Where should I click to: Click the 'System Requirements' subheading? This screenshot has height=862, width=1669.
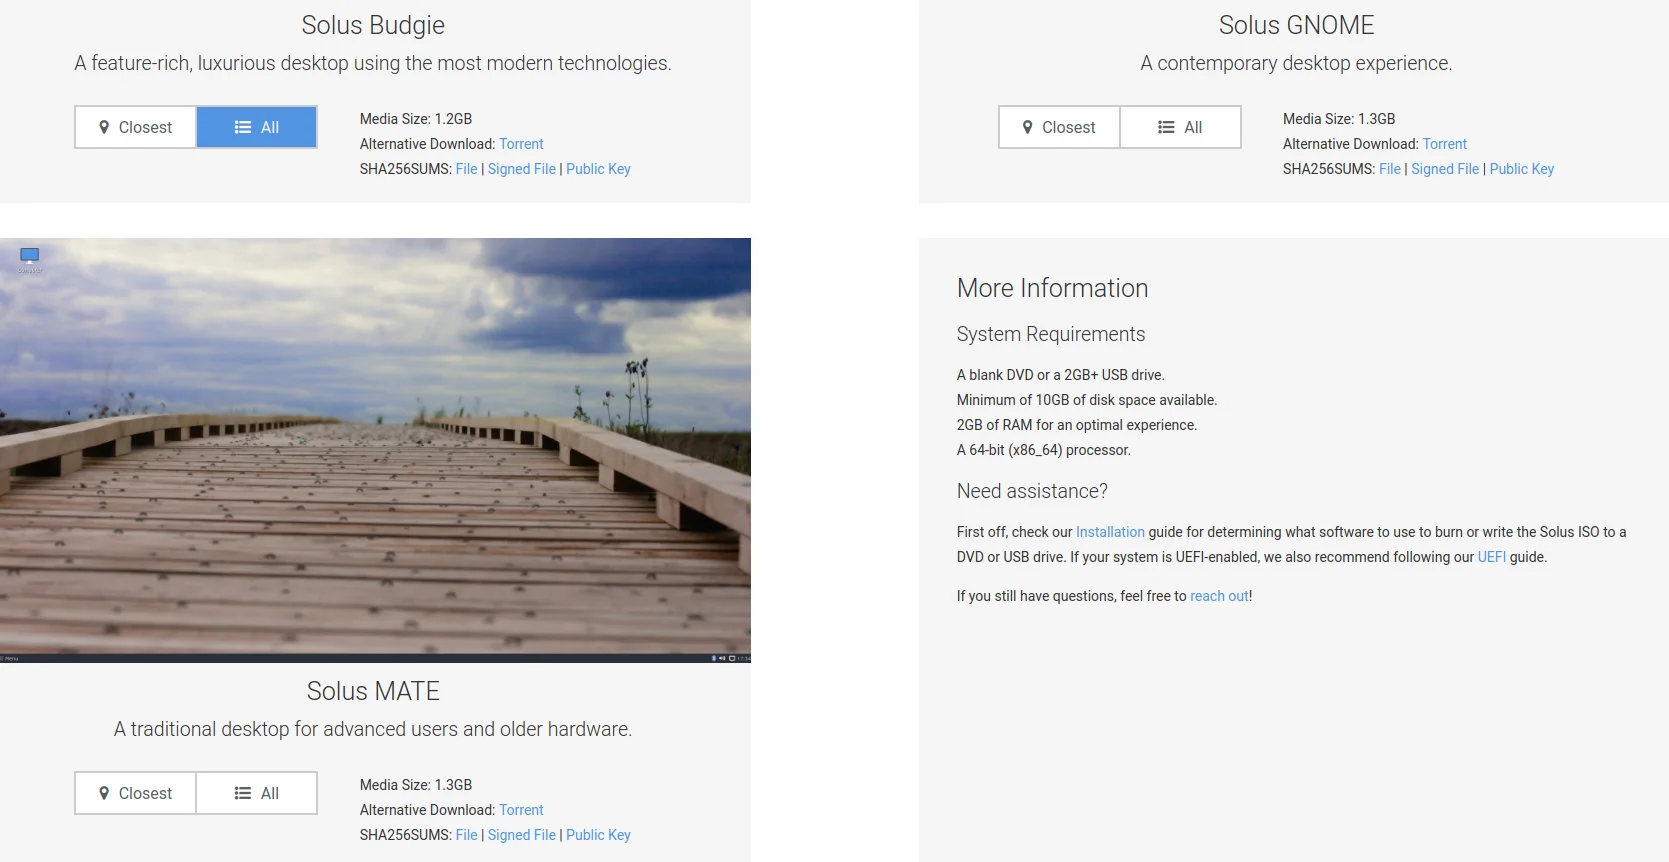[1051, 334]
